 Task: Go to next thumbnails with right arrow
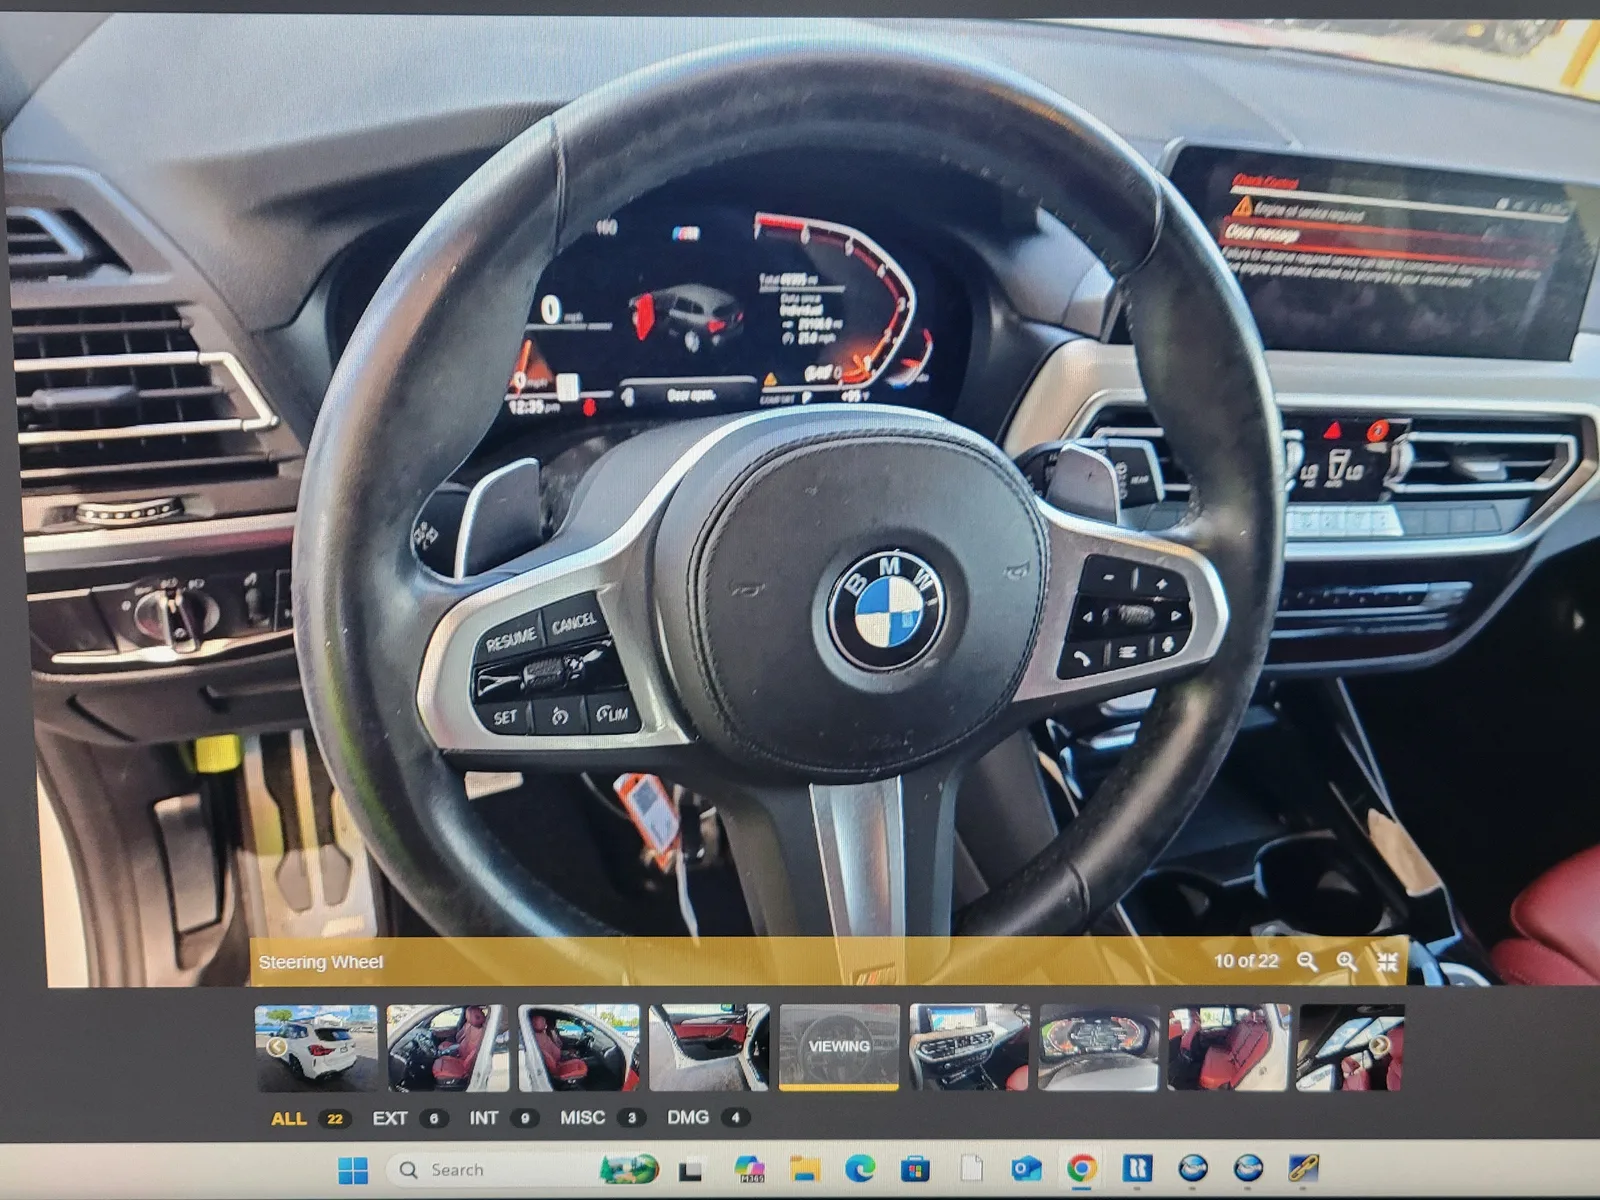coord(1379,1045)
